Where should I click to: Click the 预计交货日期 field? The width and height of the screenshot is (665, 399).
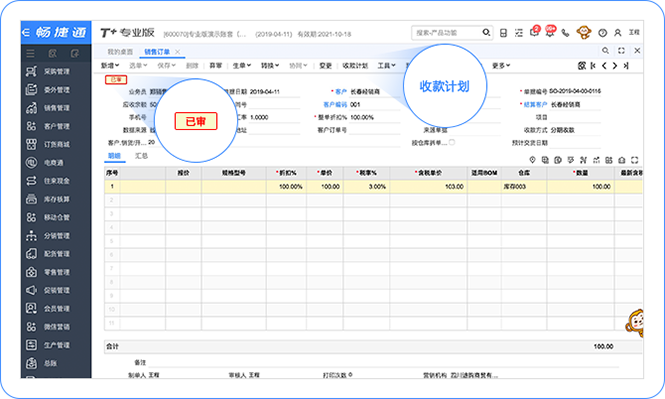pos(575,142)
